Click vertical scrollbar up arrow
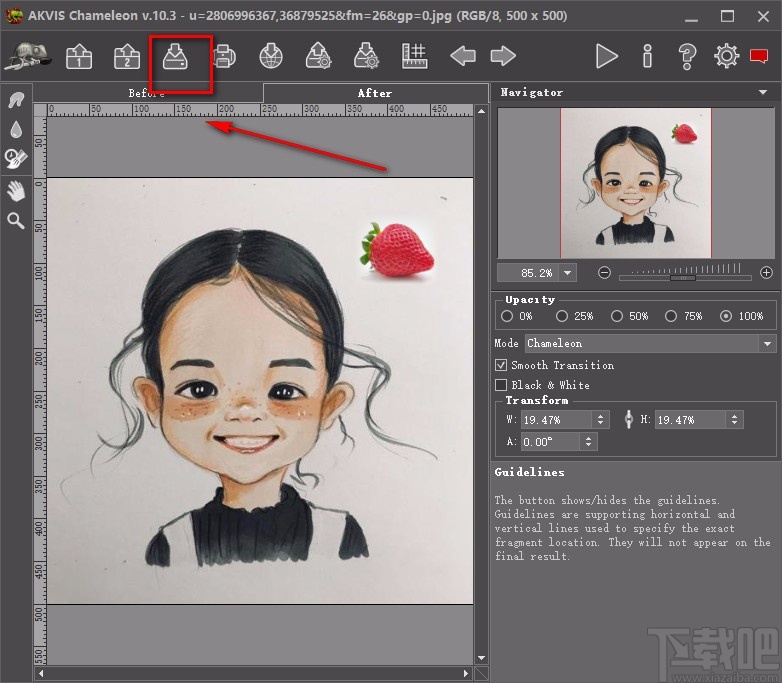Screen dimensions: 782x683 click(481, 111)
